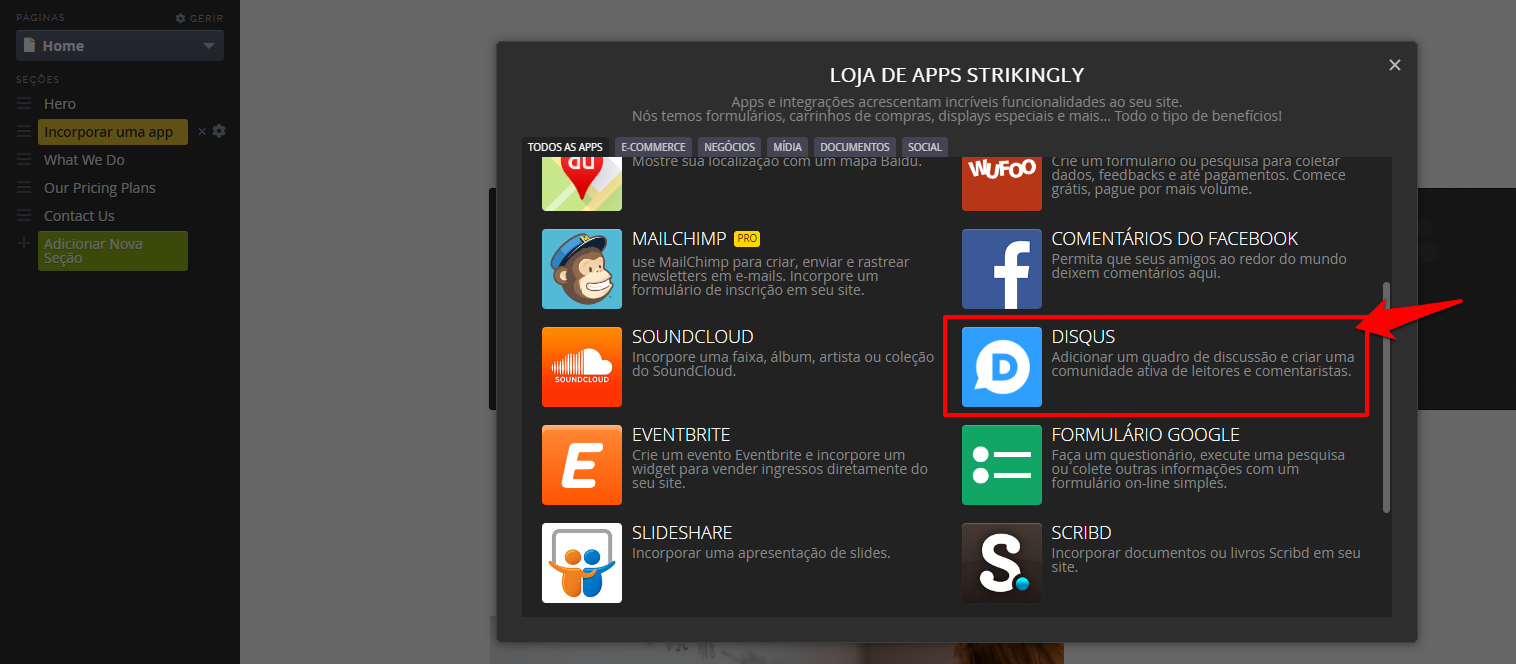1516x664 pixels.
Task: Select the Incorporar uma app section
Action: pyautogui.click(x=113, y=132)
